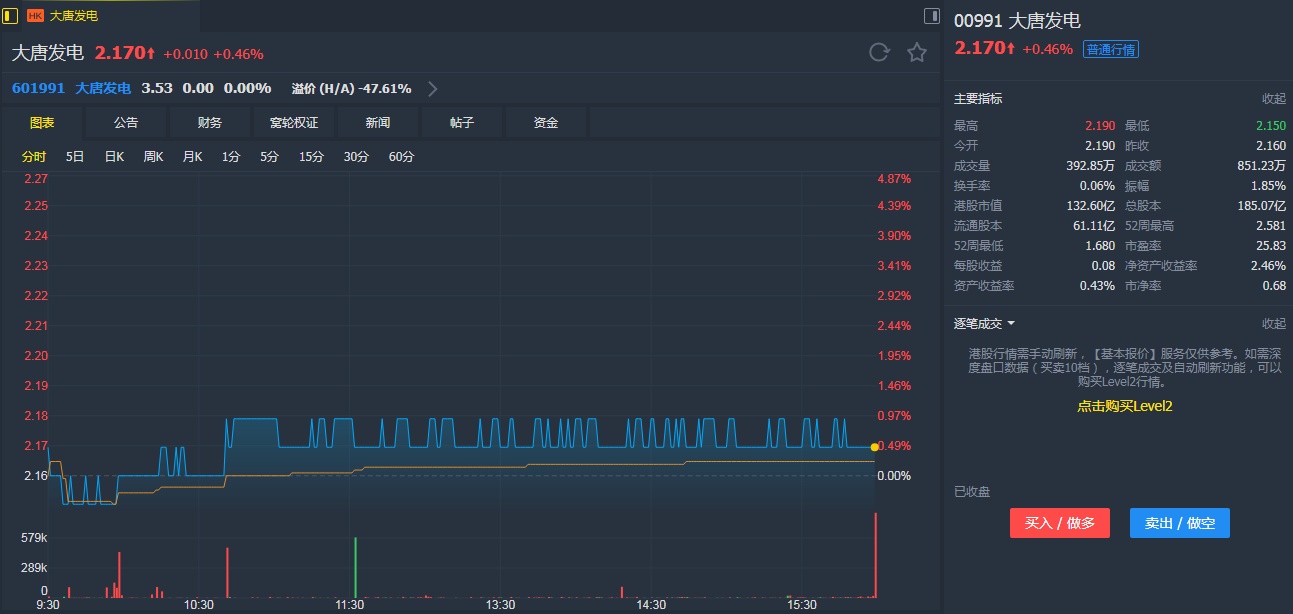The image size is (1293, 614).
Task: Open the 资金 tab
Action: coord(546,123)
